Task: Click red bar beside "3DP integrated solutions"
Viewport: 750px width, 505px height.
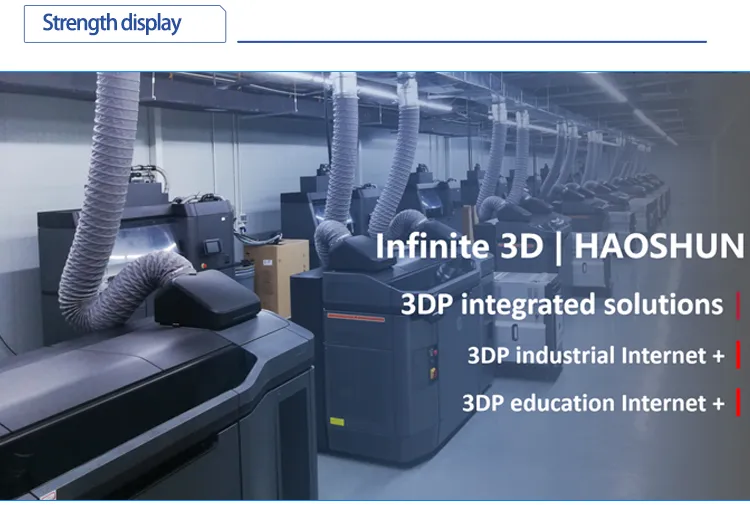Action: coord(738,304)
